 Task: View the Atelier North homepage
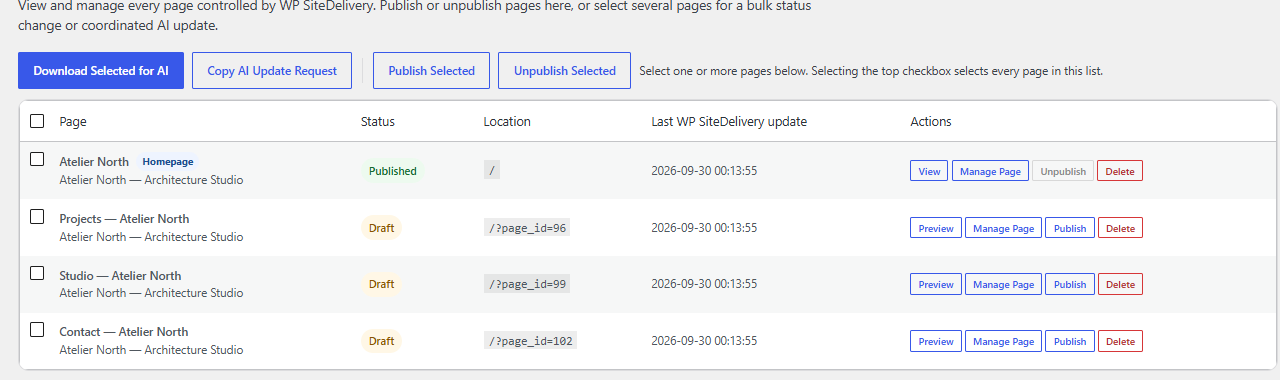point(929,171)
